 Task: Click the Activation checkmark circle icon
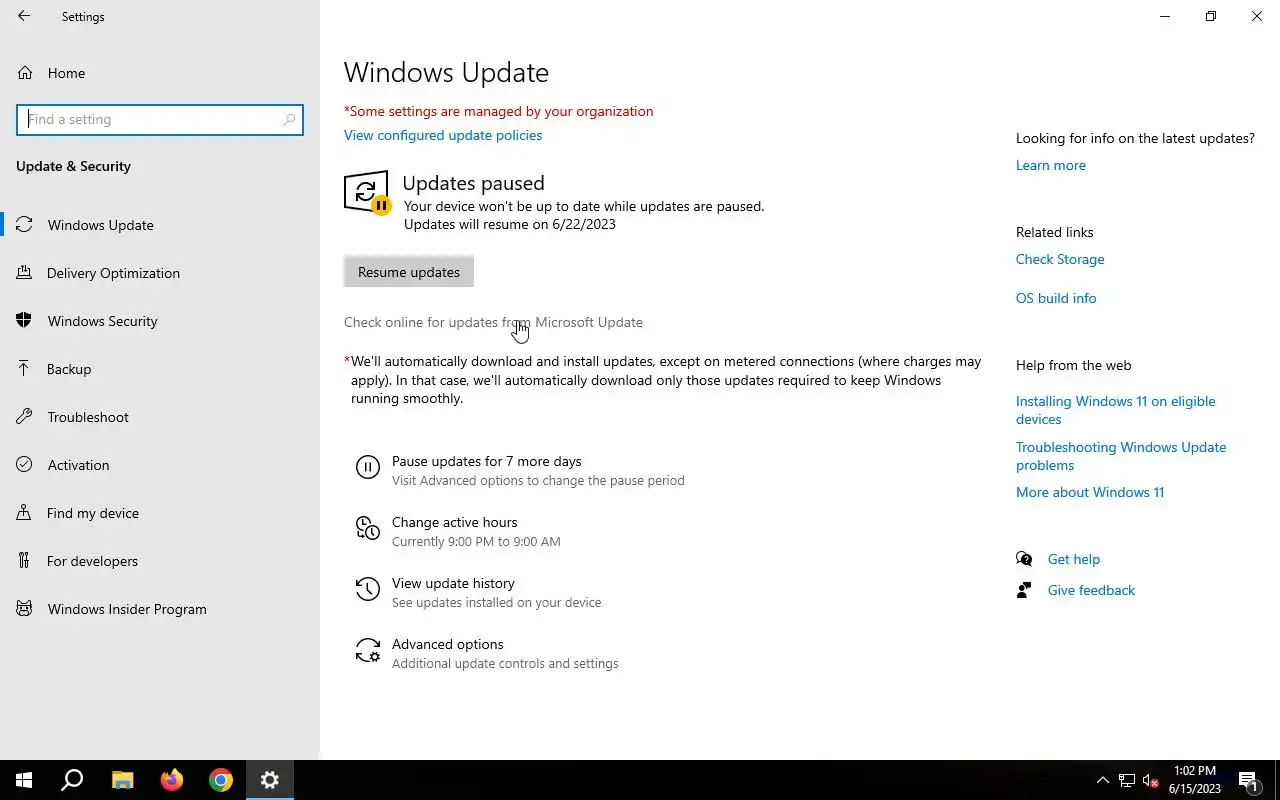25,465
